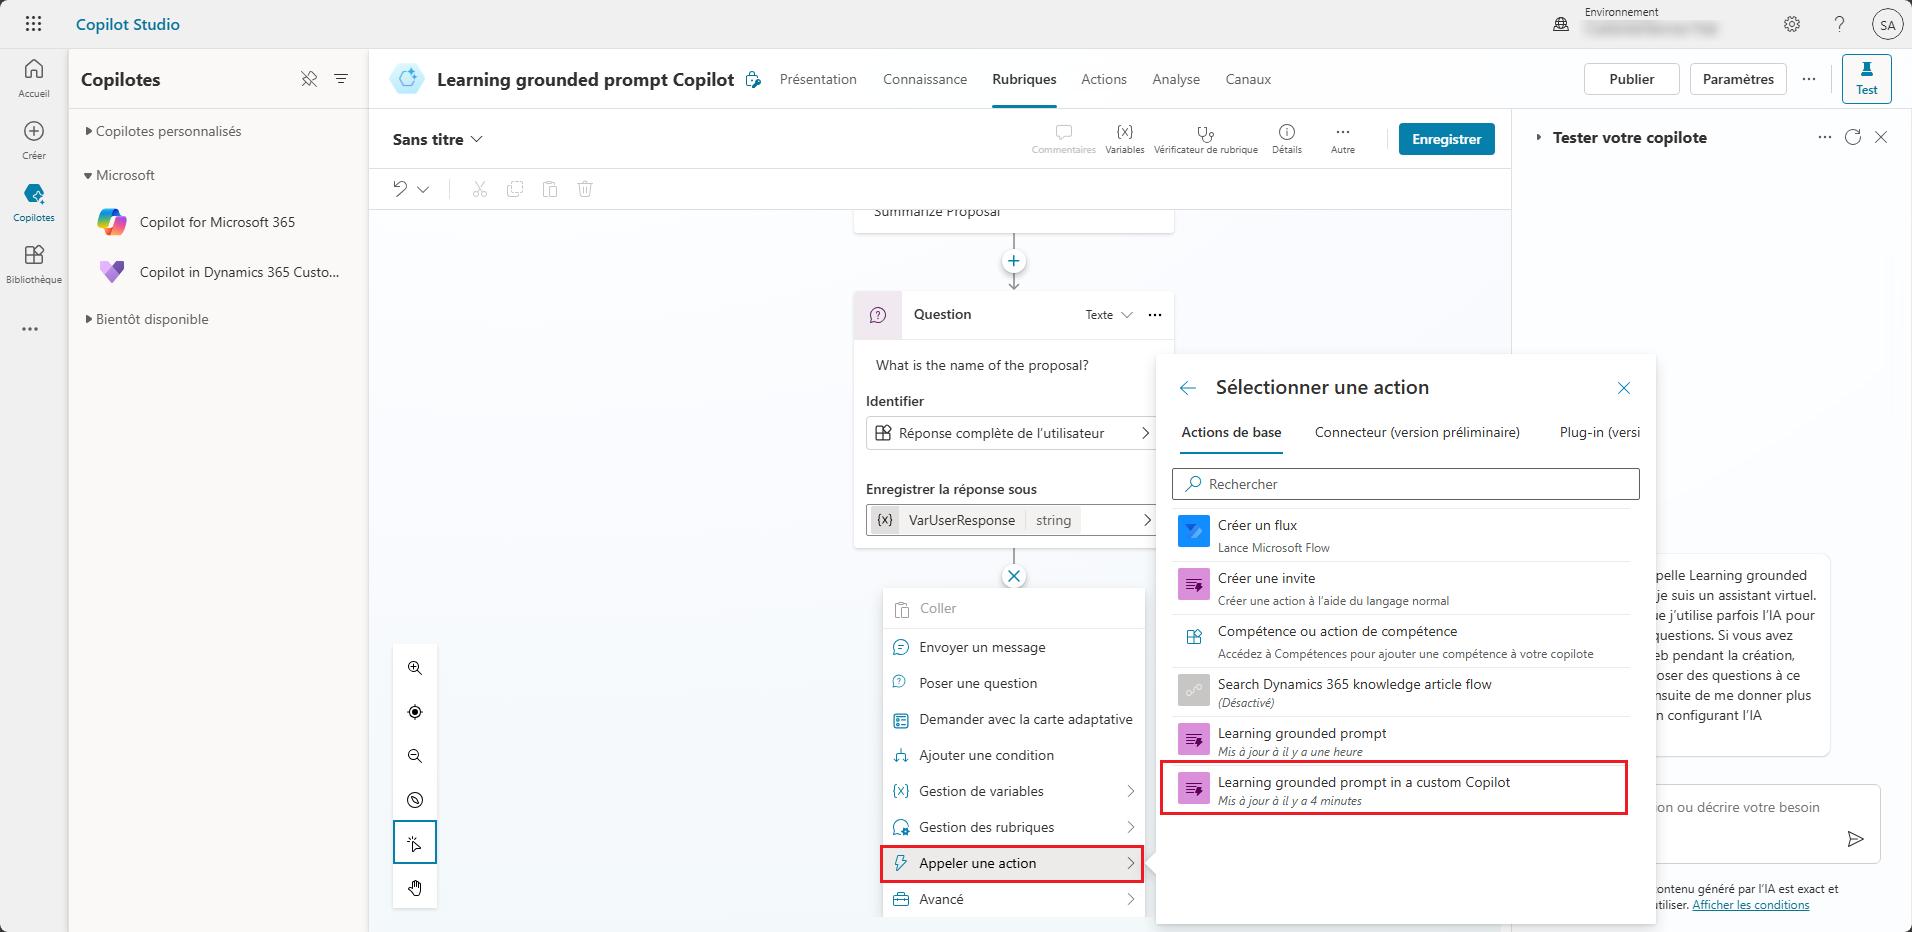Click the center-on-canvas target icon
The image size is (1912, 932).
pyautogui.click(x=415, y=712)
